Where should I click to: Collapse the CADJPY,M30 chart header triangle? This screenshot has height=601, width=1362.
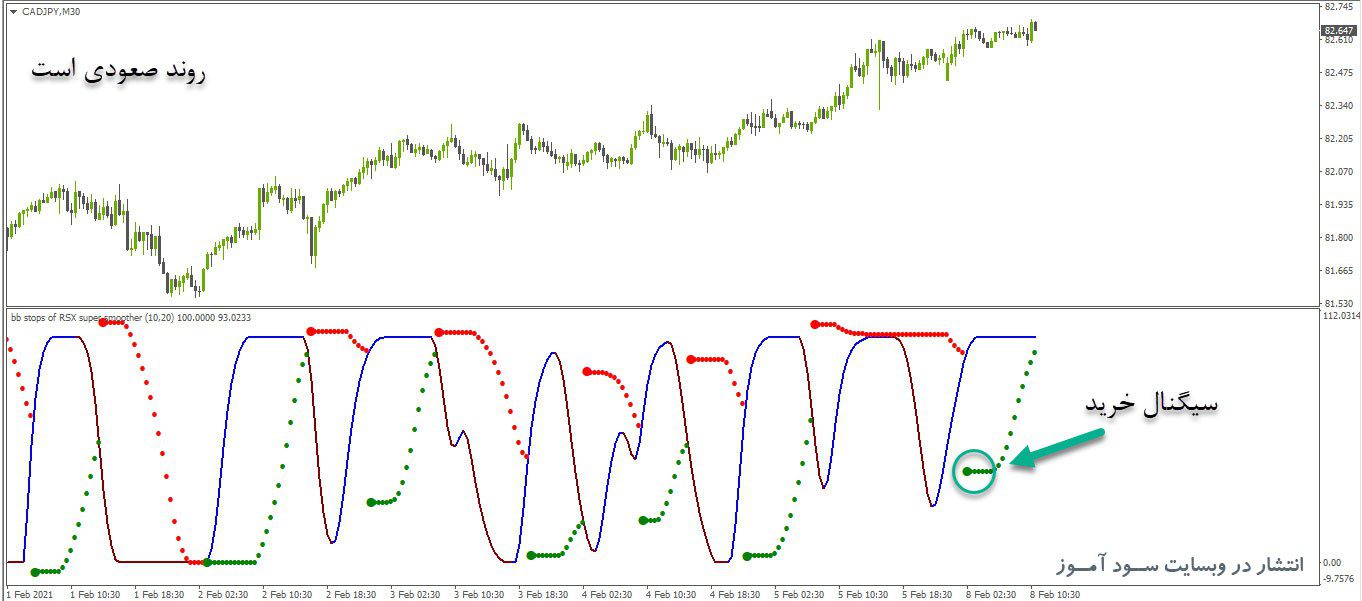(x=13, y=11)
